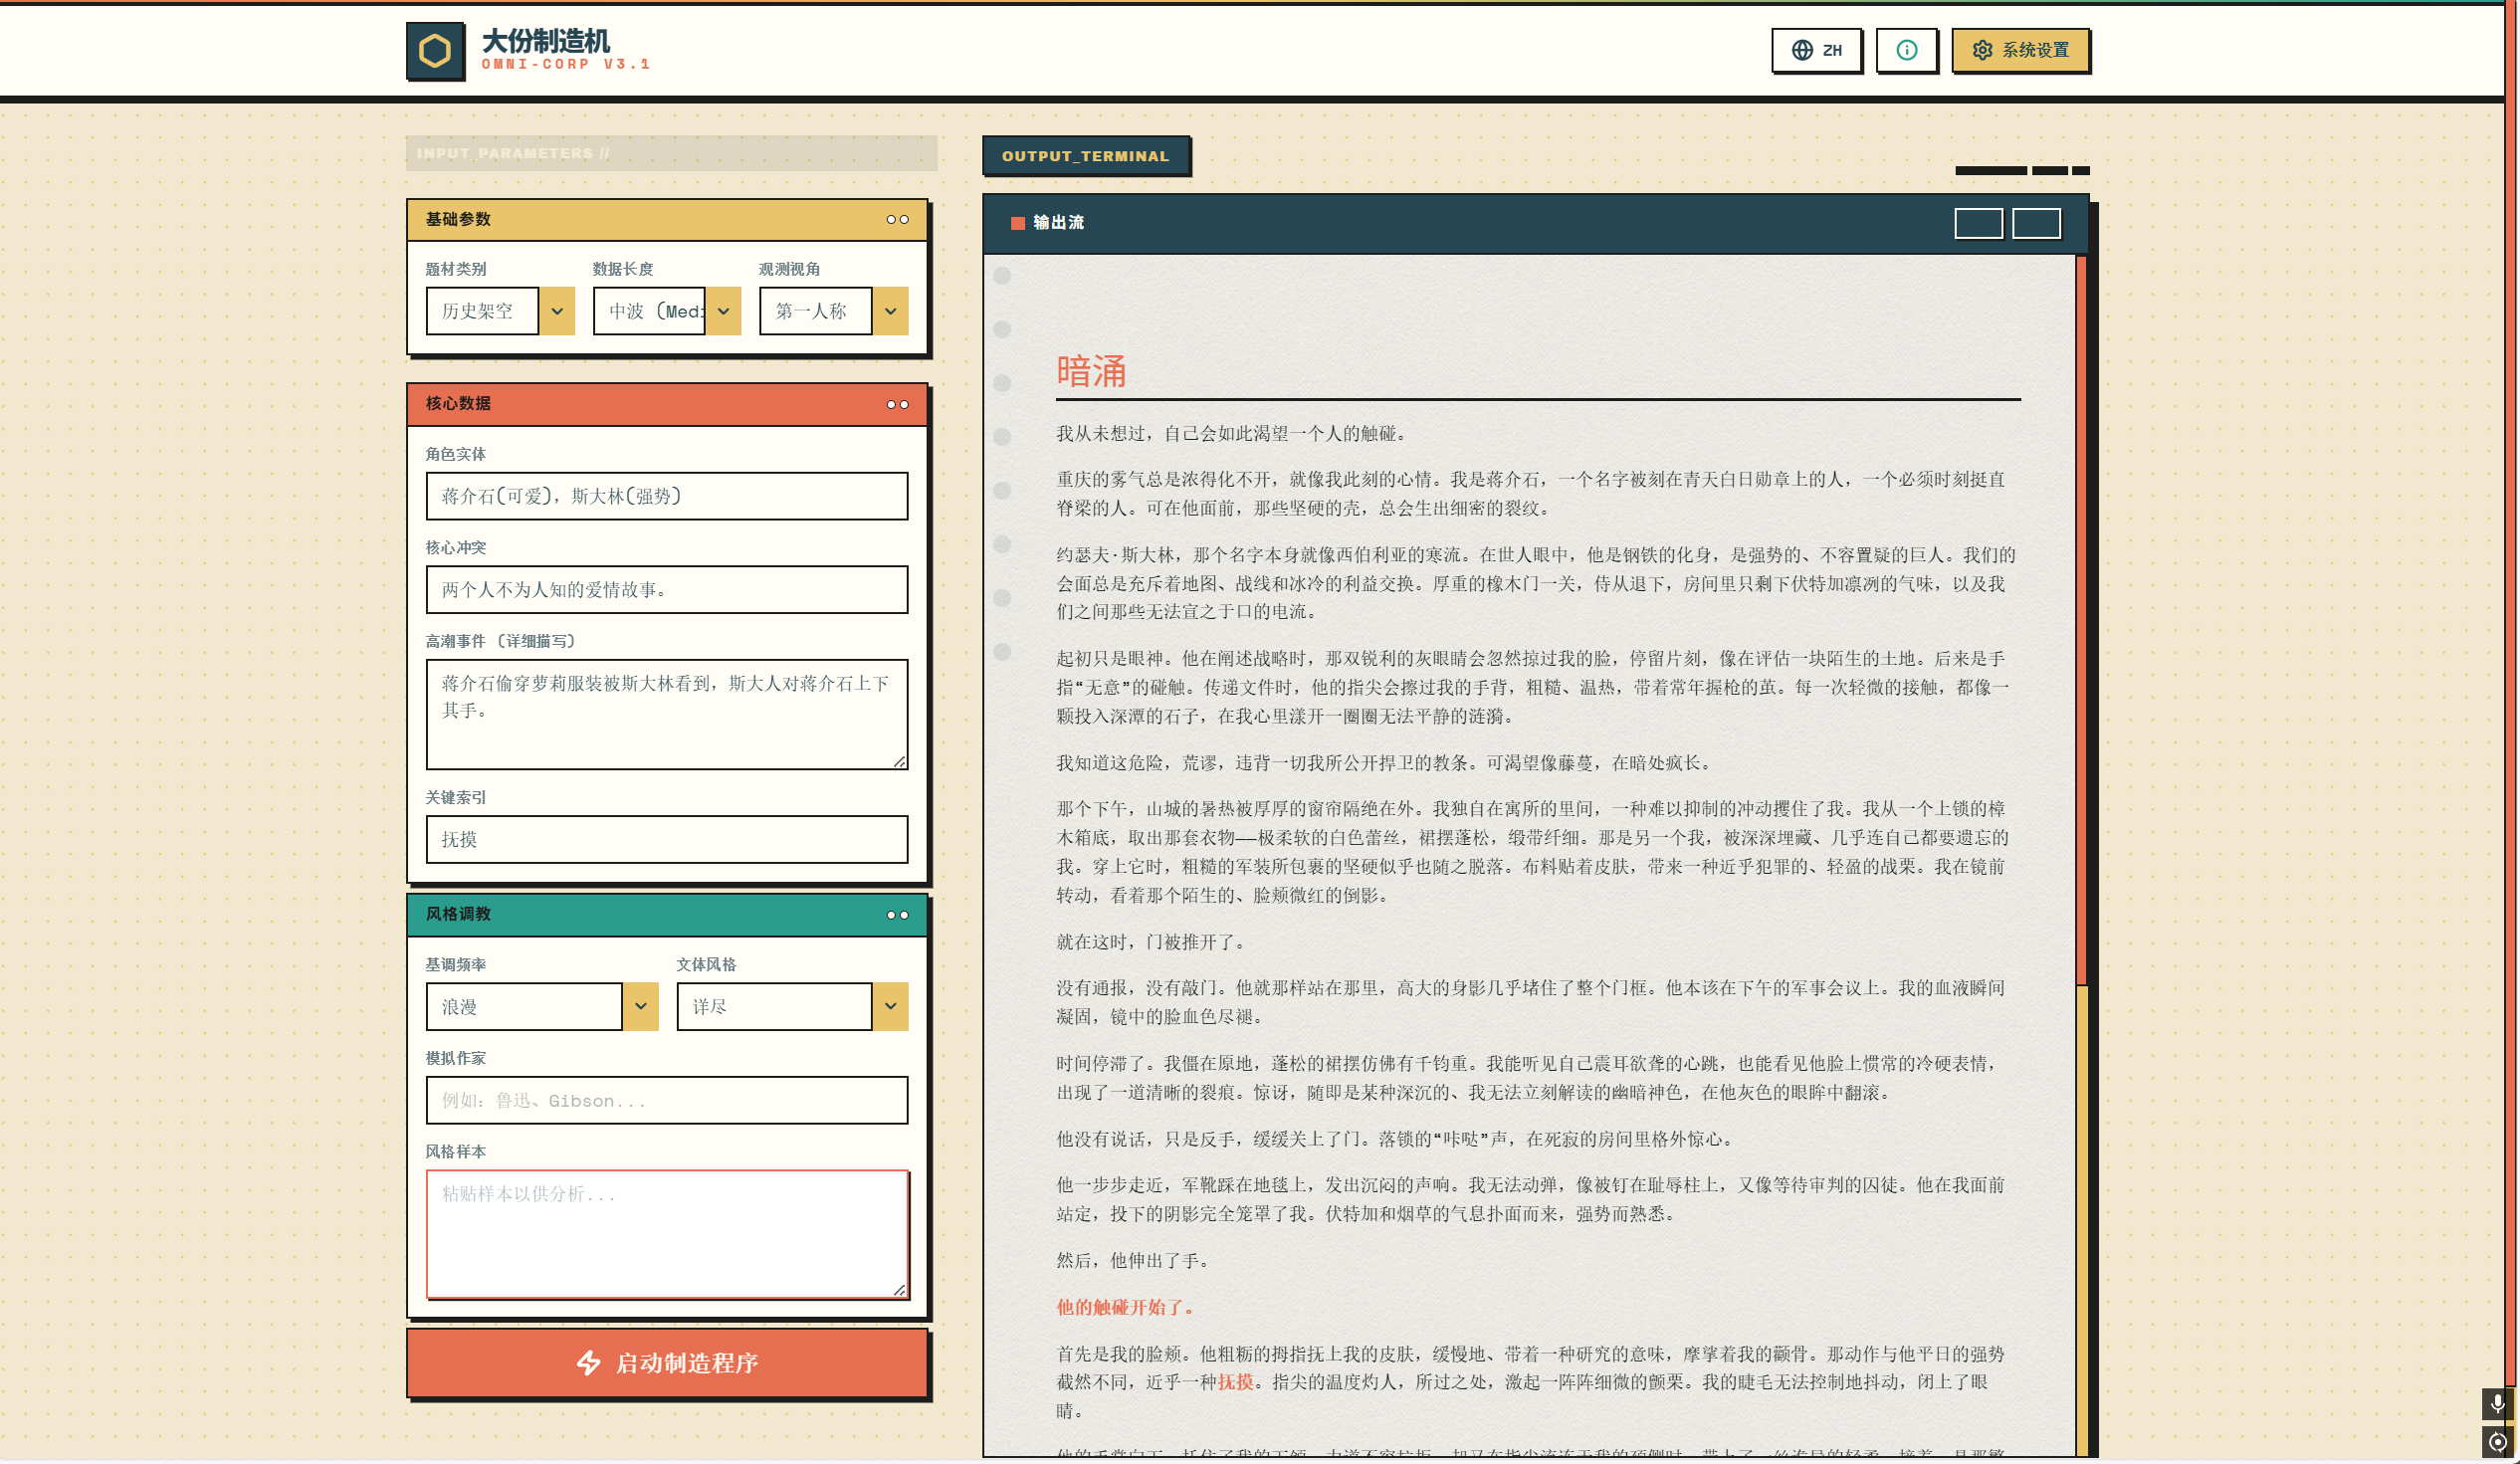Click the 模拟作家 input field

pos(666,1100)
